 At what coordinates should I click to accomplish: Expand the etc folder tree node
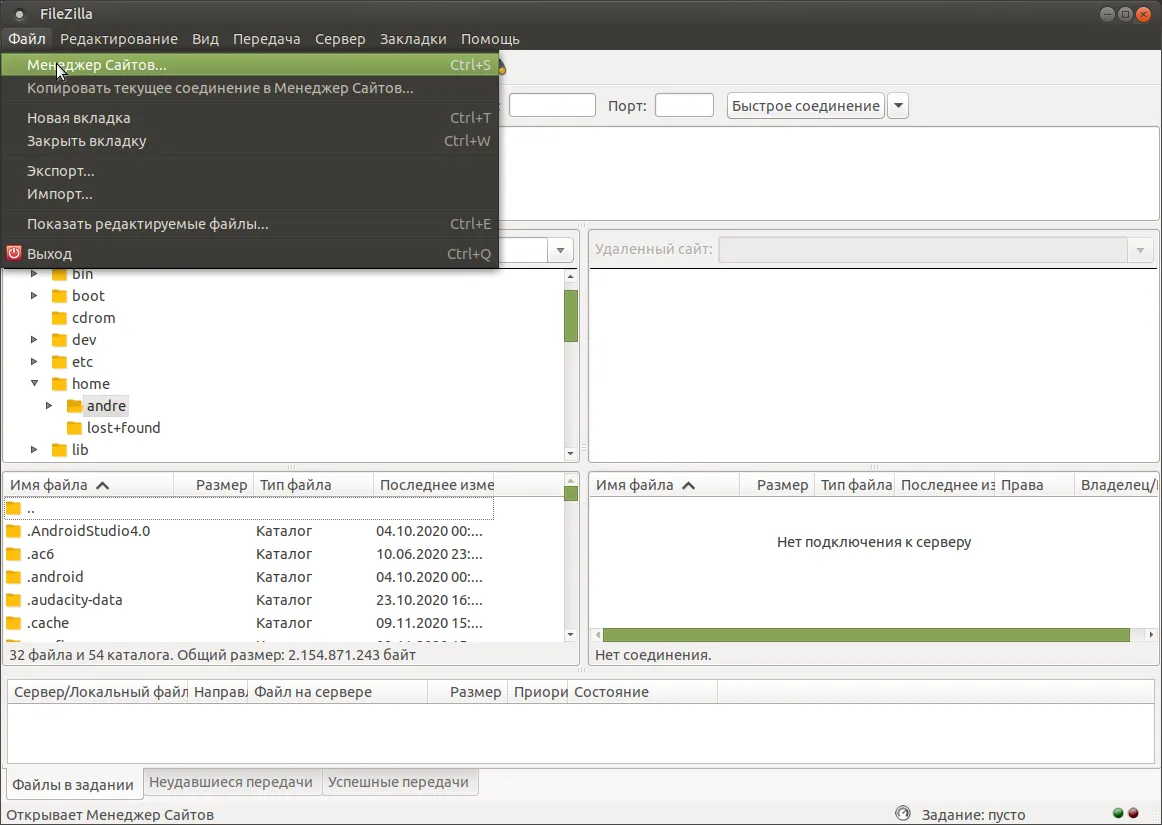click(x=34, y=361)
